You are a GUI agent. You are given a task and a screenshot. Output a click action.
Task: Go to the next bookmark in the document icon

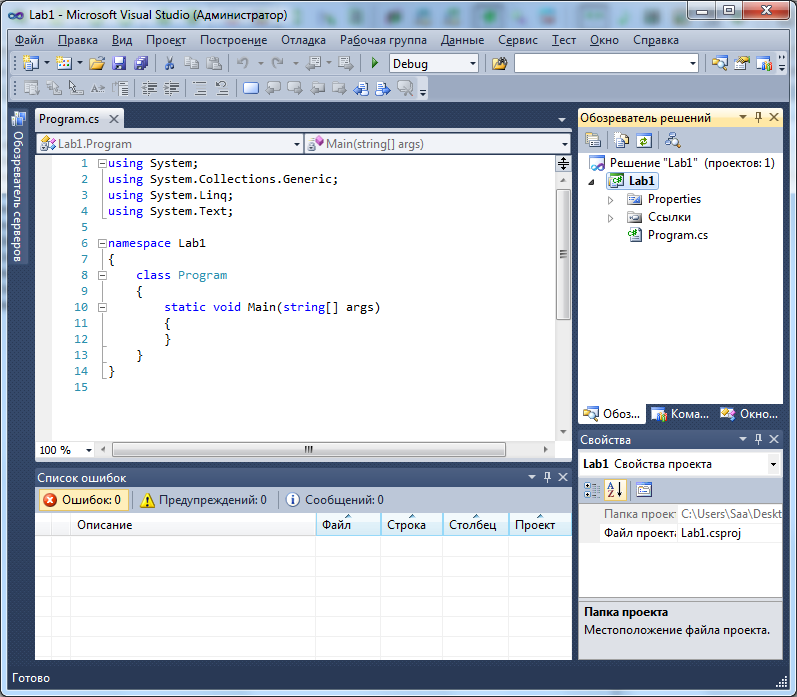click(383, 88)
